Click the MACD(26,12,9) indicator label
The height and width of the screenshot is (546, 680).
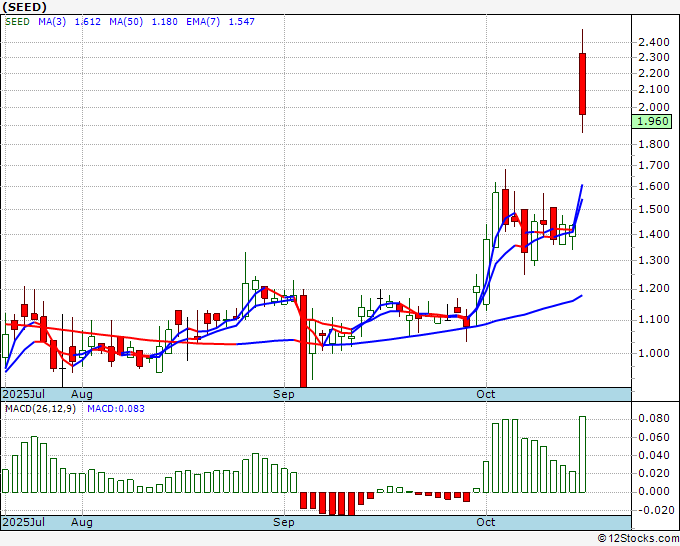coord(40,409)
